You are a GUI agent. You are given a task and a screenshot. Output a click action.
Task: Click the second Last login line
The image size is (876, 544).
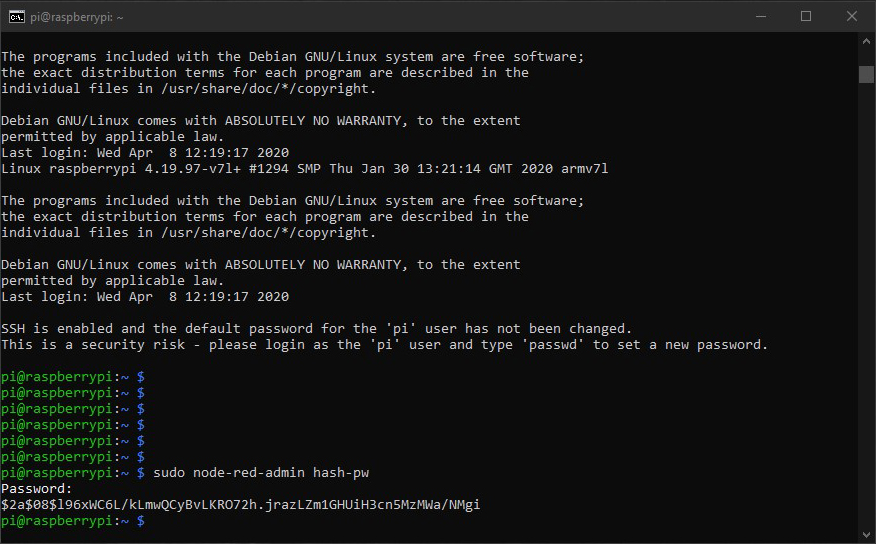click(x=145, y=297)
